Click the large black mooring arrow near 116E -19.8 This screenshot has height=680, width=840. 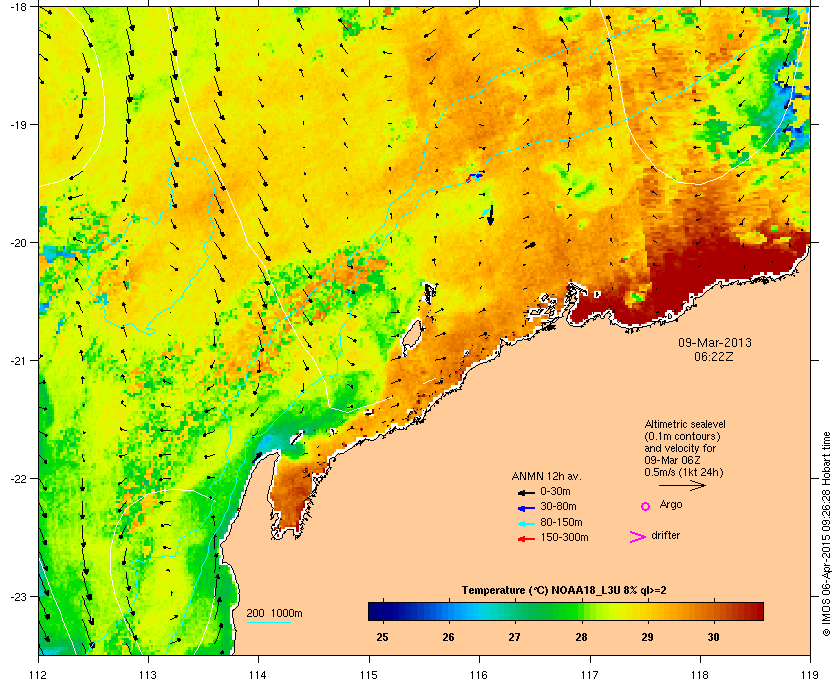(x=490, y=215)
